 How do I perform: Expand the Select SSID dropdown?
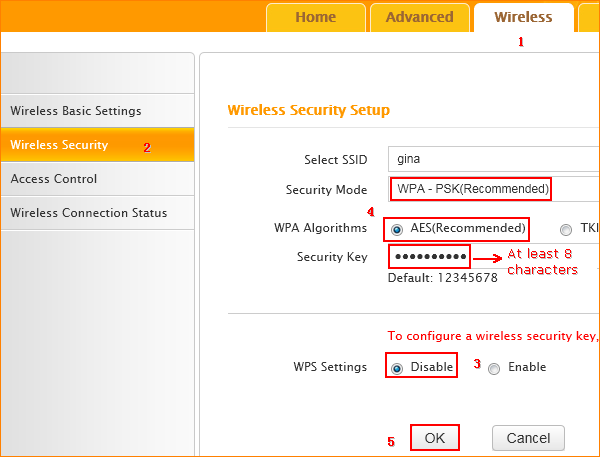point(494,159)
